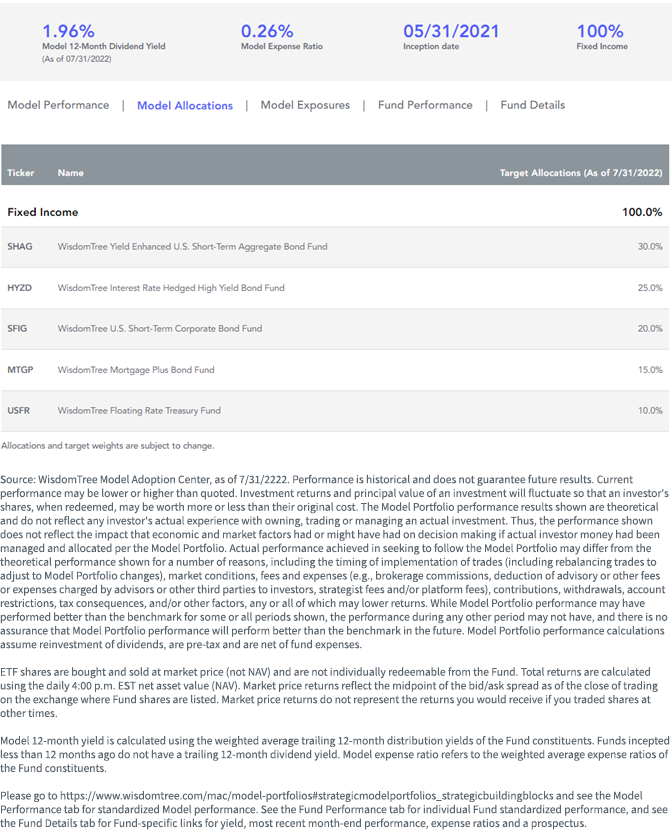Open WisdomTree Floating Rate Treasury Fund name
Screen dimensions: 672x840
tap(139, 410)
